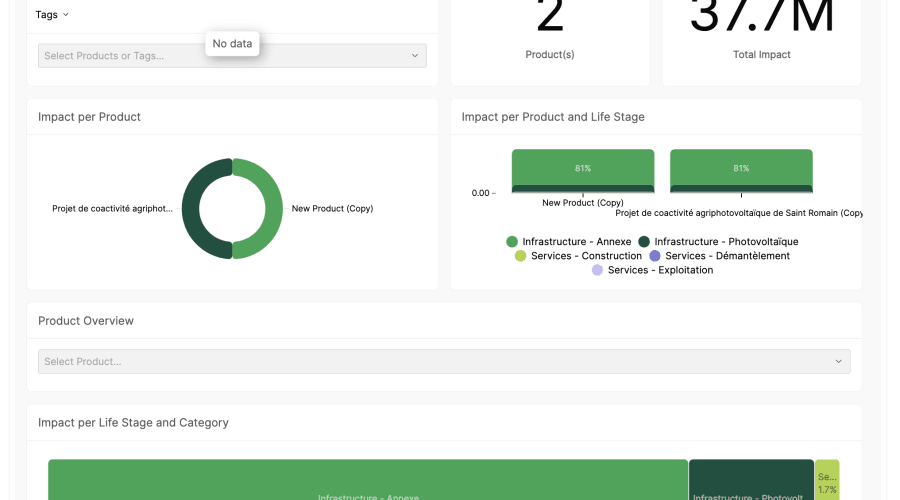Open Select Products or Tags combo box
The height and width of the screenshot is (500, 900).
click(x=232, y=56)
